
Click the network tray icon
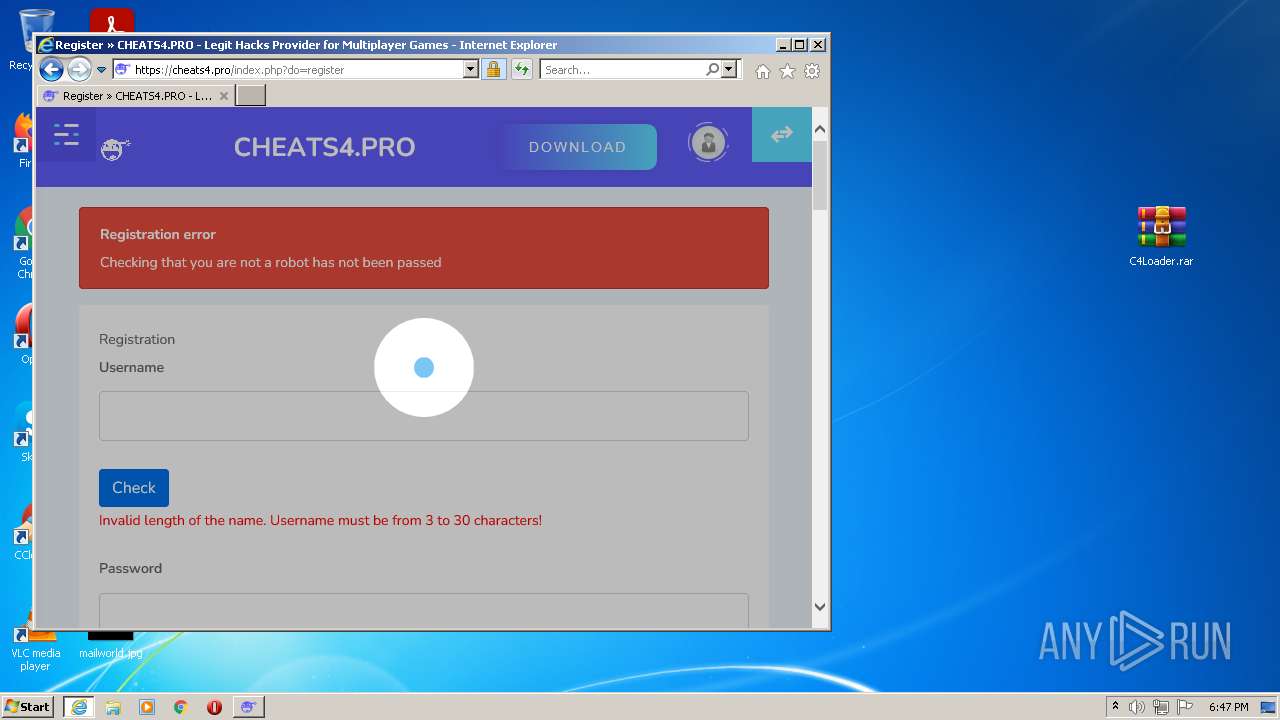tap(1161, 707)
